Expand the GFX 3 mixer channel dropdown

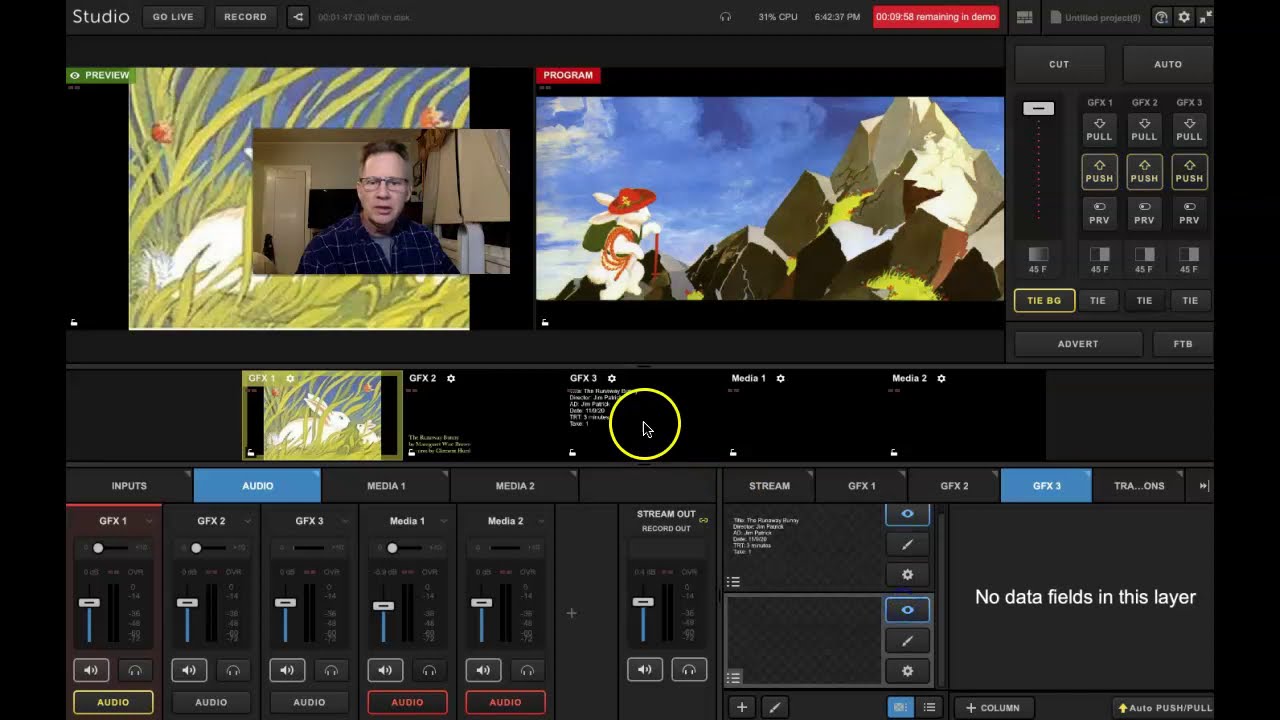[x=346, y=521]
